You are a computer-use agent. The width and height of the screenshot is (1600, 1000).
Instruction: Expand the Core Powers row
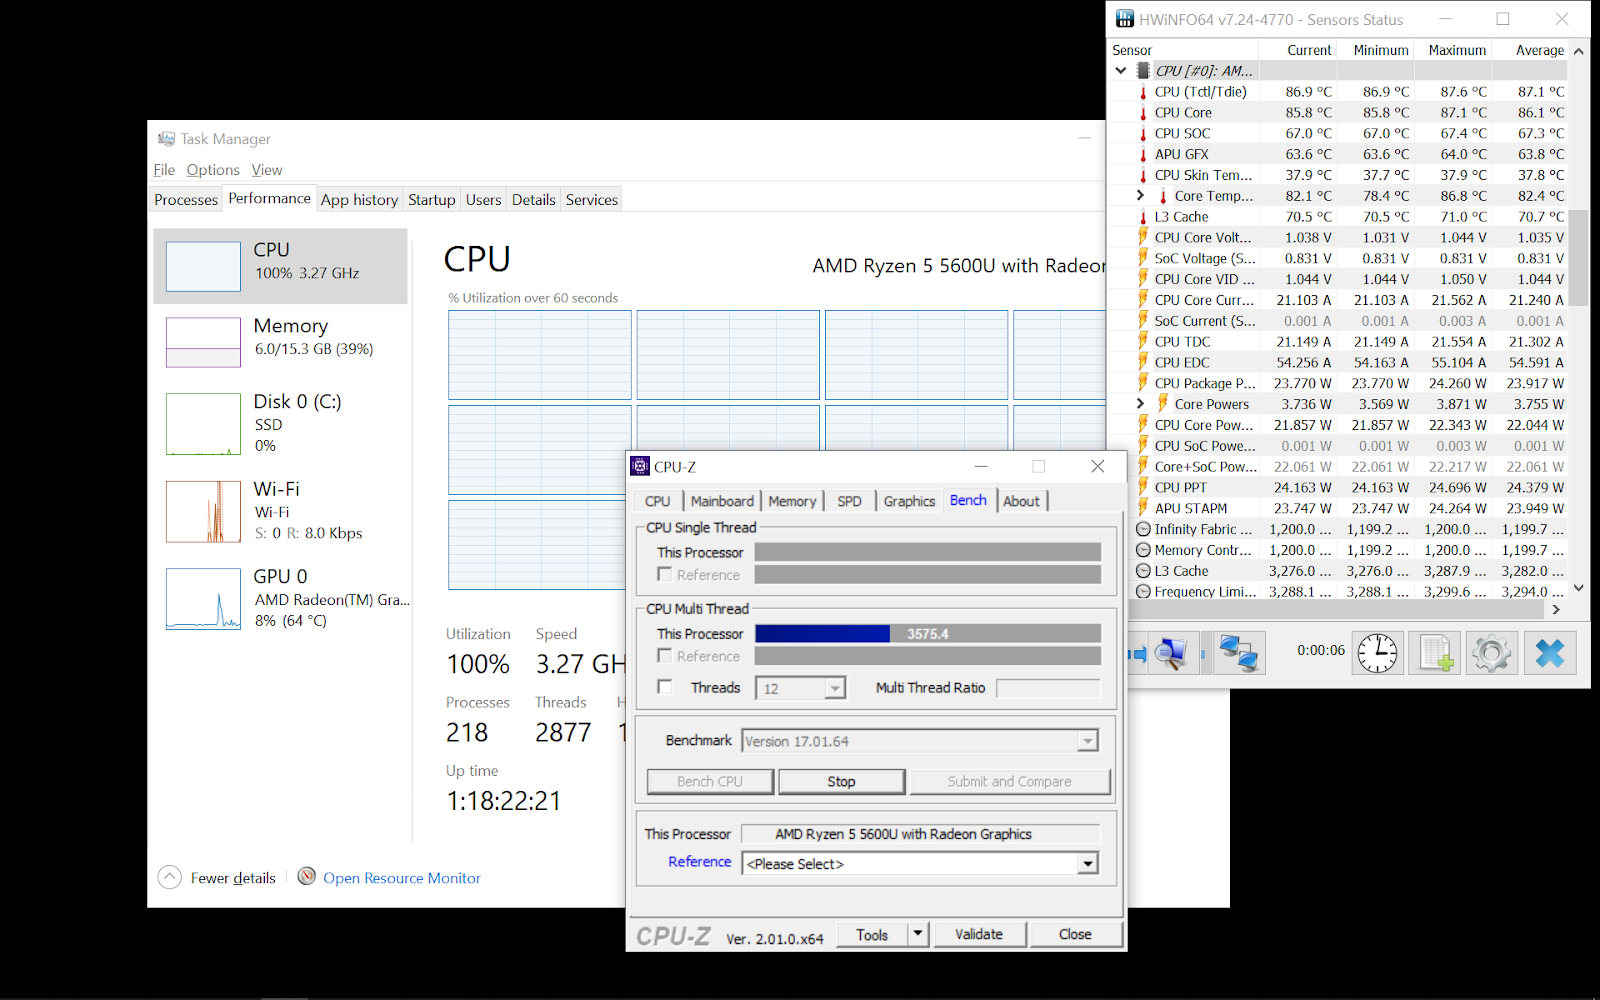point(1140,404)
